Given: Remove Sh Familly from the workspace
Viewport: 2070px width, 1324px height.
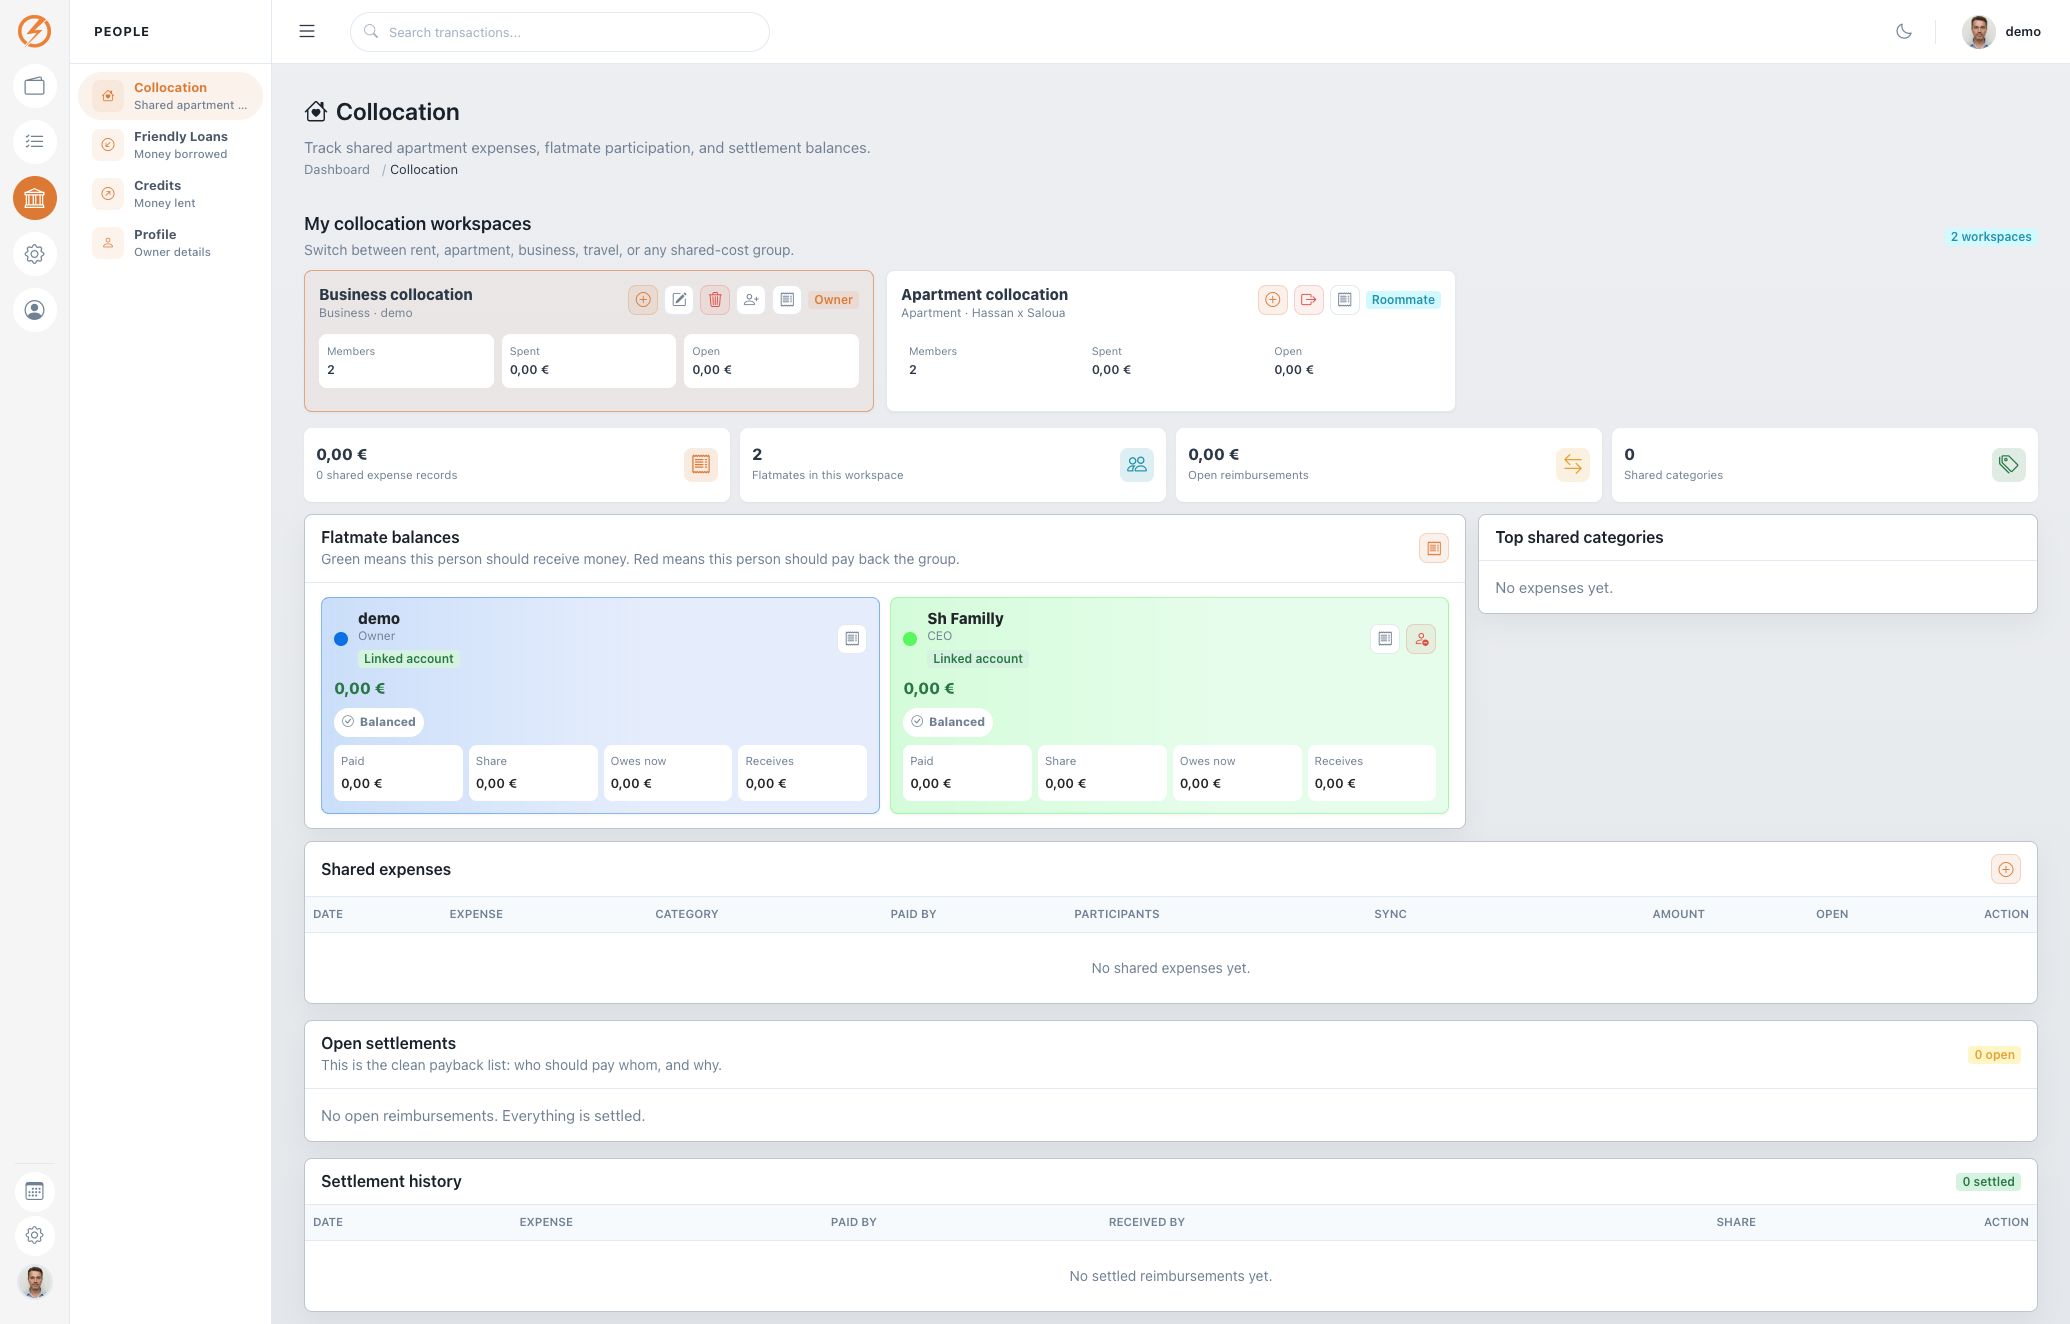Looking at the screenshot, I should 1421,639.
